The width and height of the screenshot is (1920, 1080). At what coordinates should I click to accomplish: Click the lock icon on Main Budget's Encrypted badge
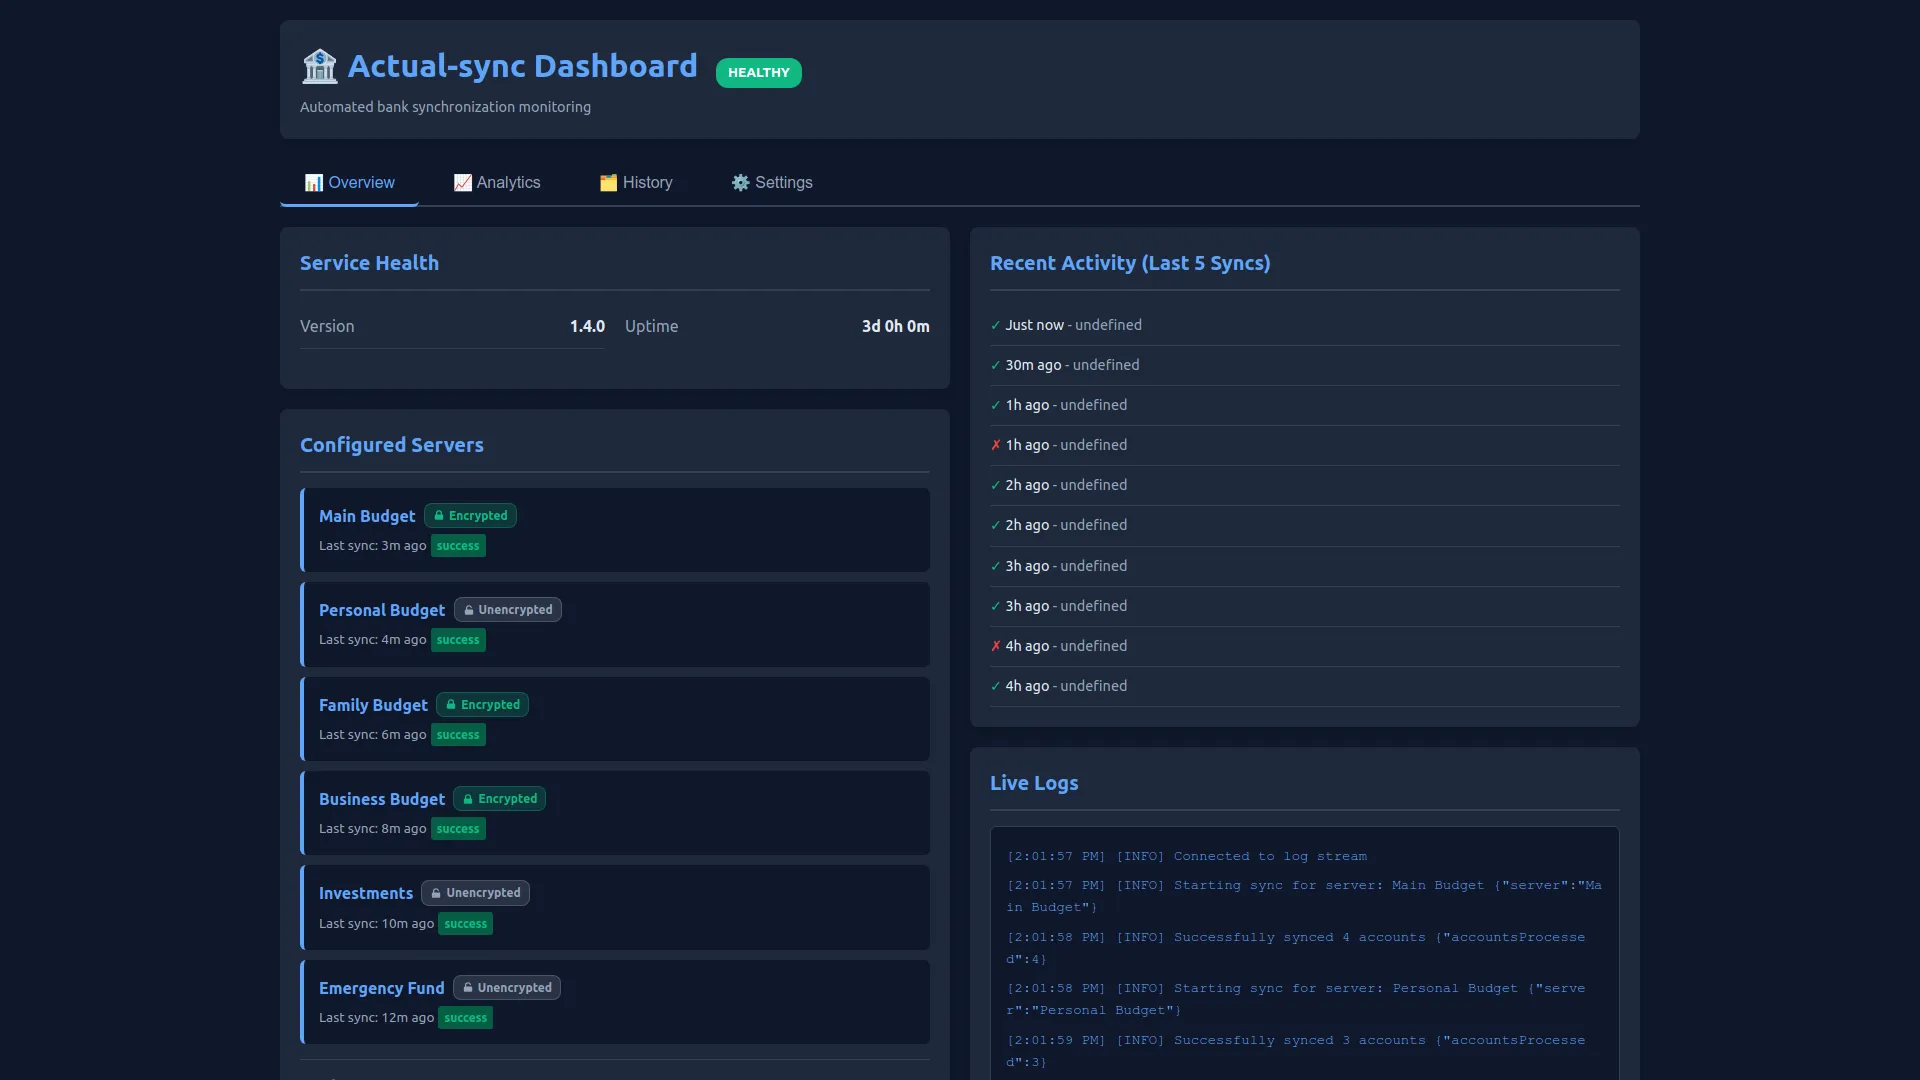(438, 516)
